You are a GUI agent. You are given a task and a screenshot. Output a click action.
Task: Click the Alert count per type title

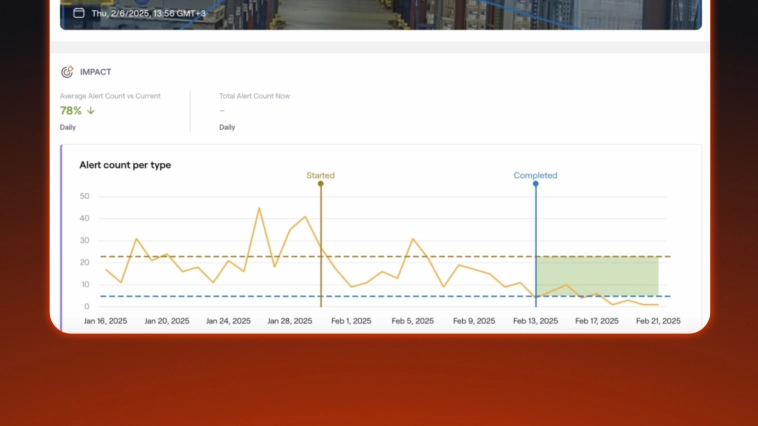click(125, 165)
